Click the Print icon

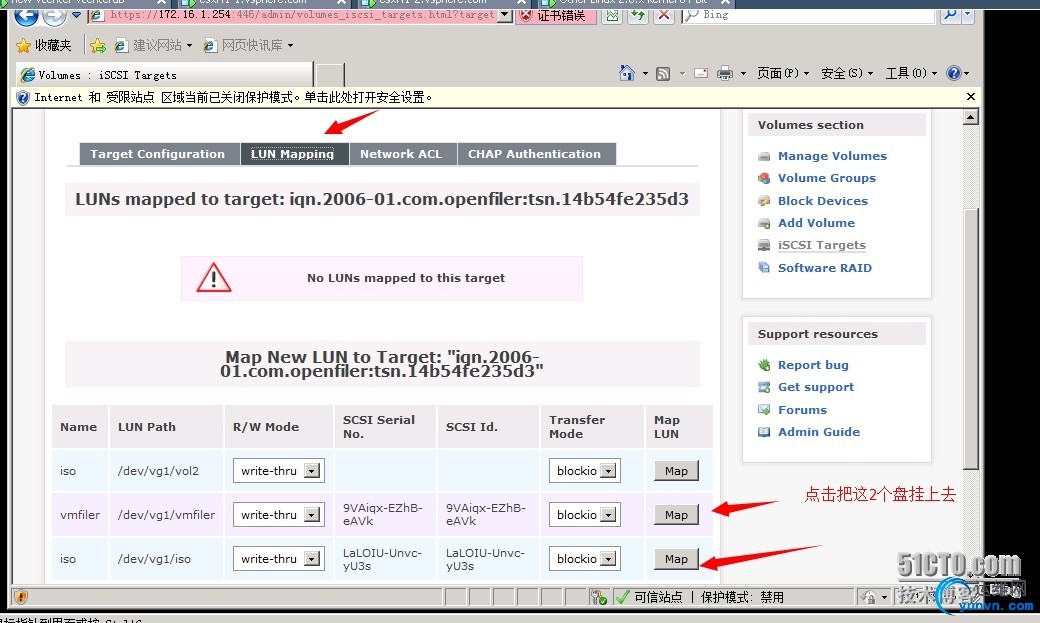coord(725,73)
